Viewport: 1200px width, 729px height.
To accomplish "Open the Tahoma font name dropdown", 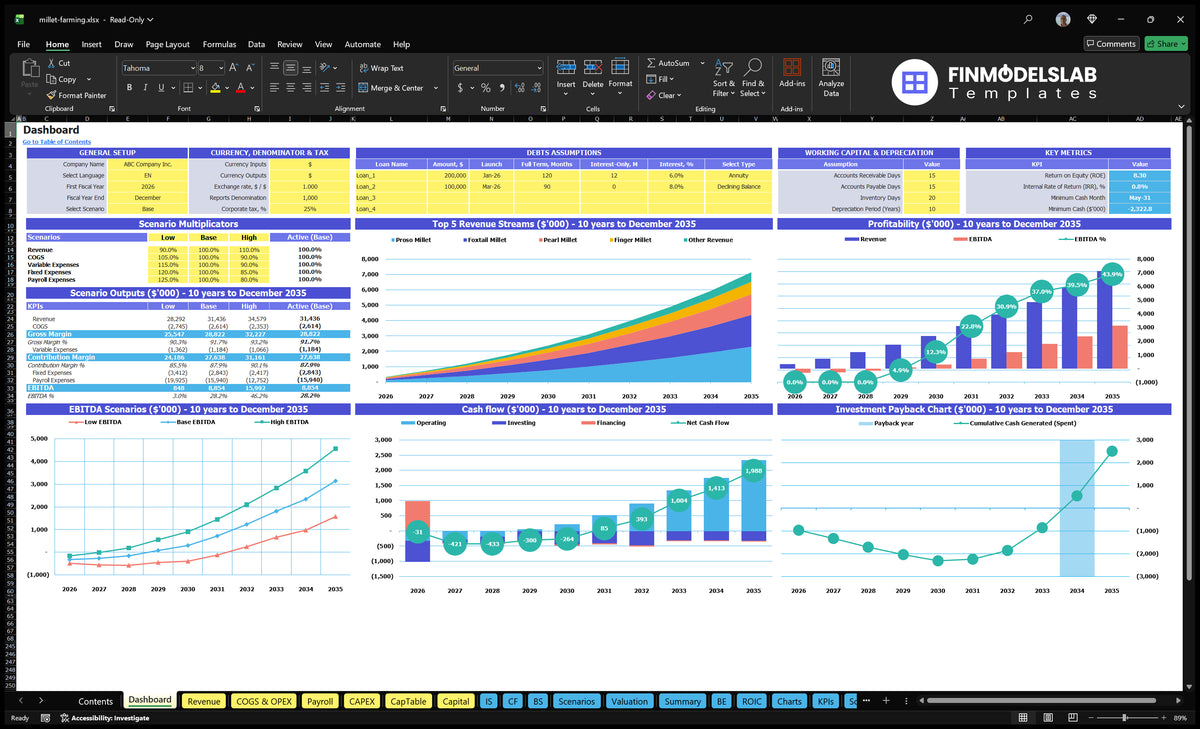I will [x=191, y=68].
